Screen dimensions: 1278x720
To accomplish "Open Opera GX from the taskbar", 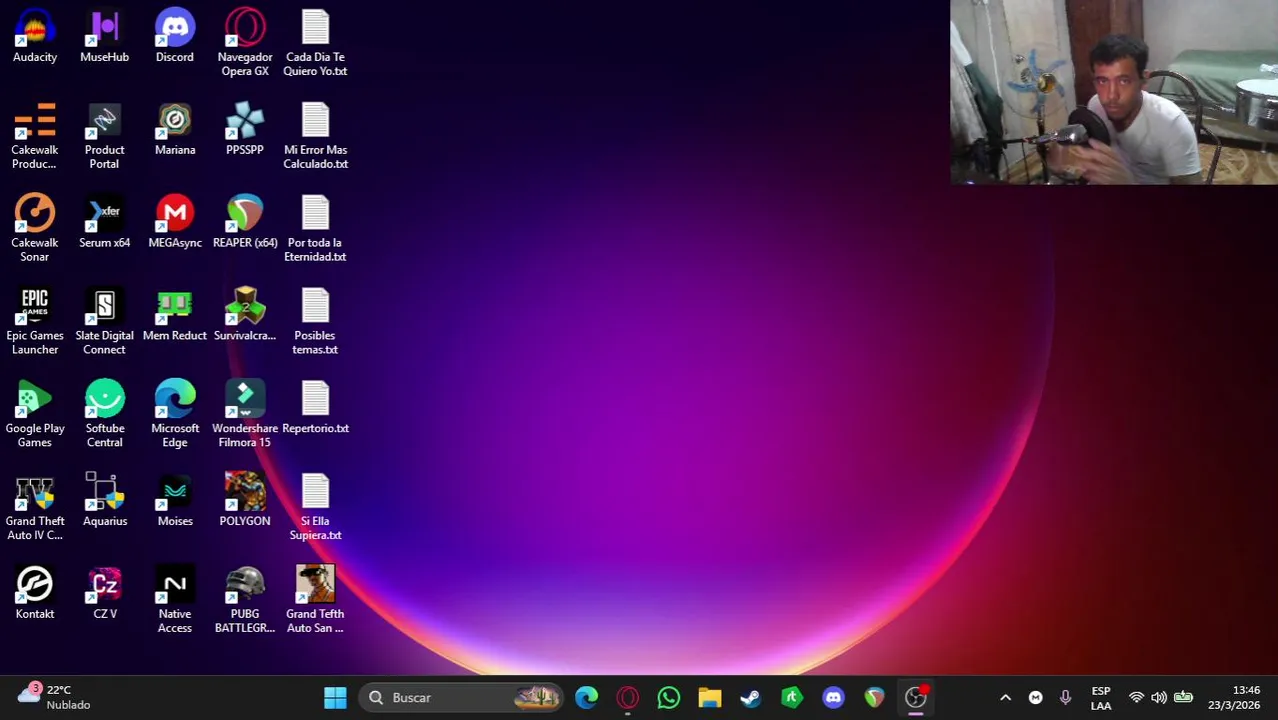I will tap(628, 697).
